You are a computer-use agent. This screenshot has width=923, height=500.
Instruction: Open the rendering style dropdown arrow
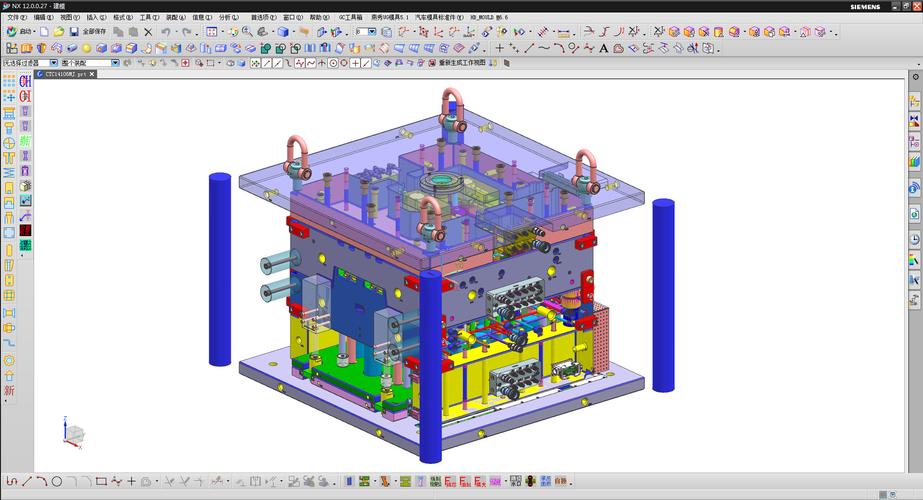(x=294, y=32)
